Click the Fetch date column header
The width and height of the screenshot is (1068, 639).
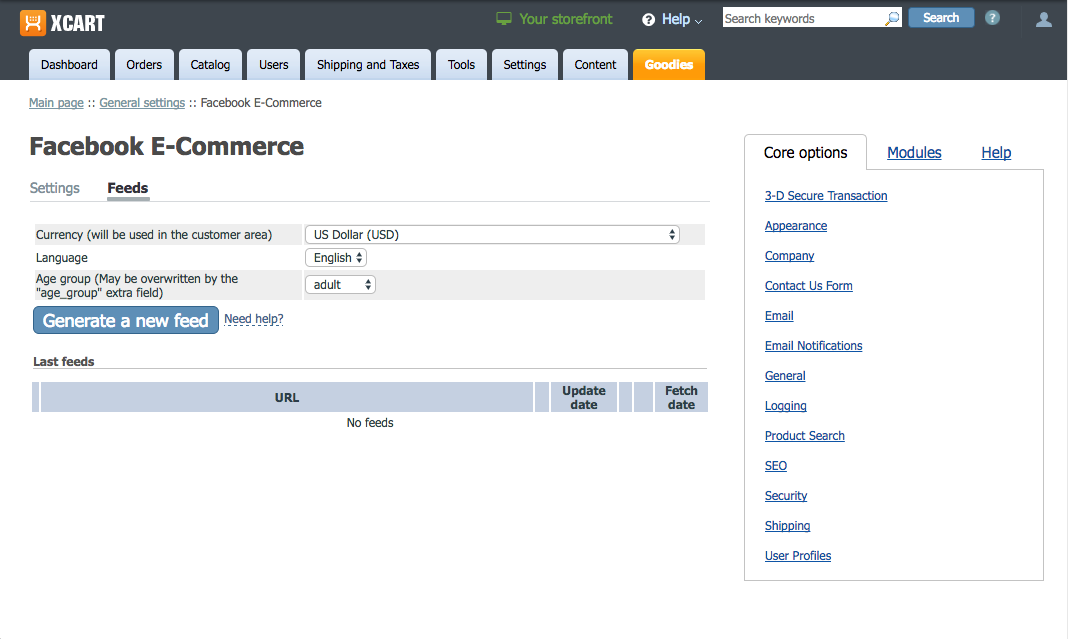(681, 397)
